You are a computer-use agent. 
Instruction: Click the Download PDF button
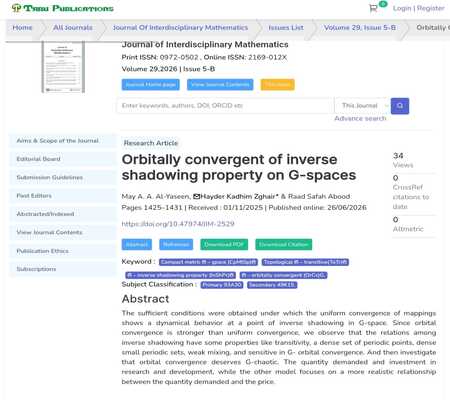coord(224,244)
